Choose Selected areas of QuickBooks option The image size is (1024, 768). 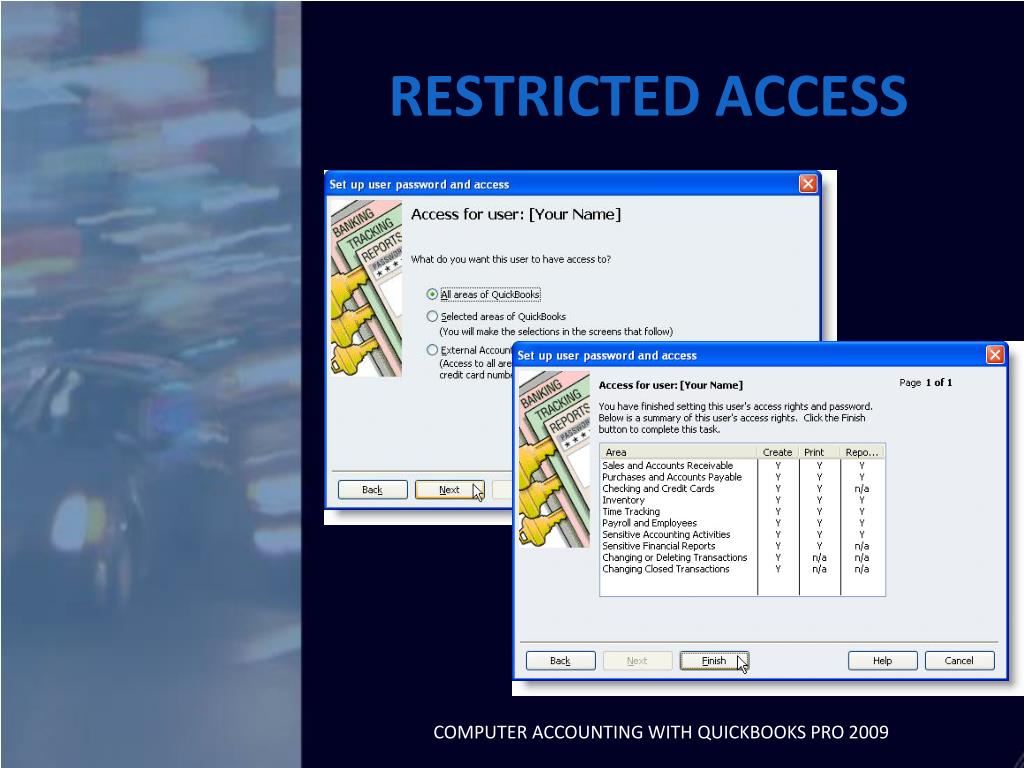coord(432,316)
